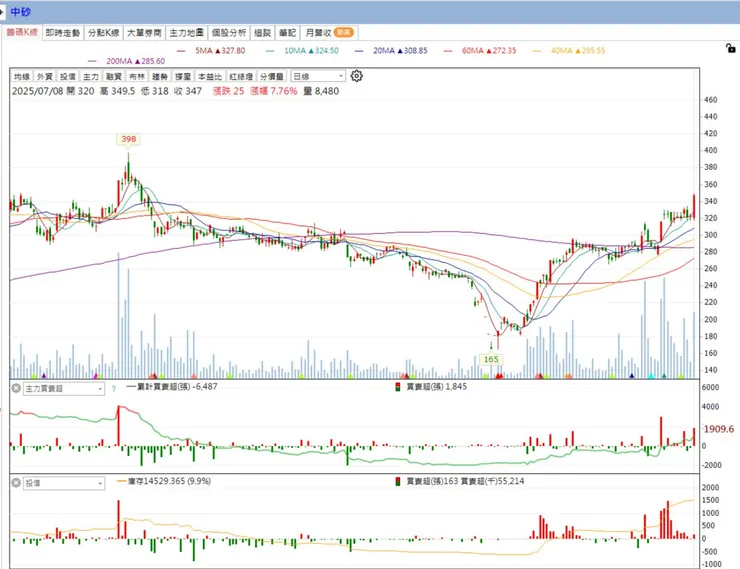Switch to the 大量券商 tab
This screenshot has width=740, height=569.
click(x=144, y=33)
